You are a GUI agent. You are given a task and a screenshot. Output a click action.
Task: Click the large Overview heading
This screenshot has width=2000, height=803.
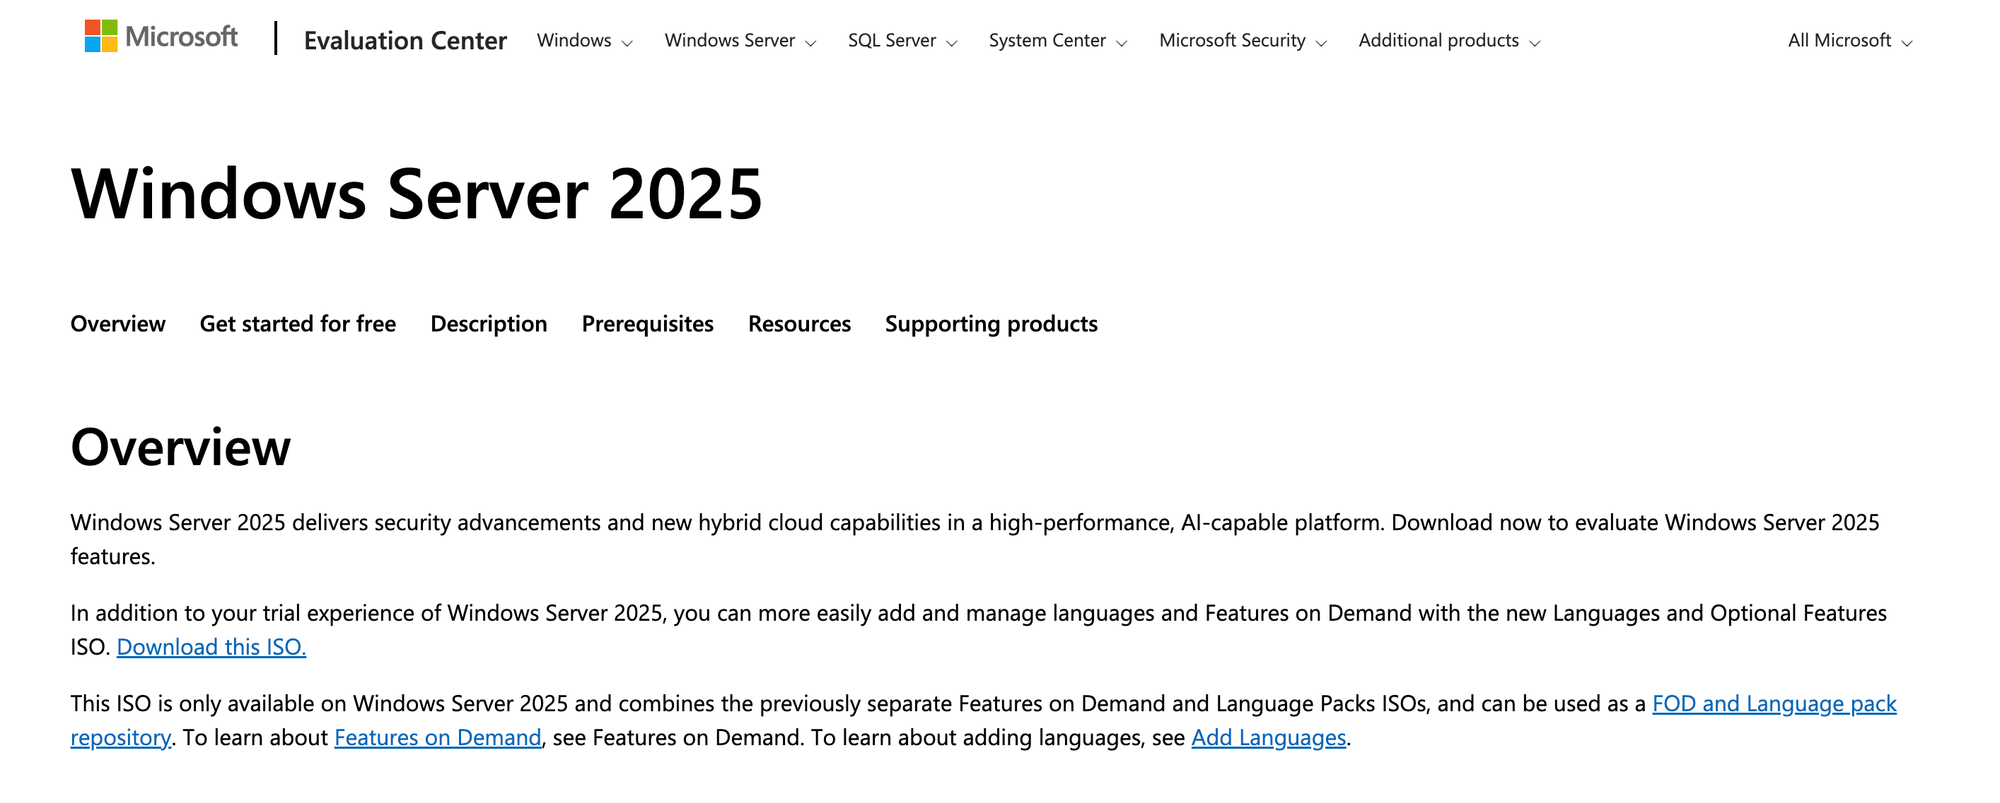coord(181,447)
